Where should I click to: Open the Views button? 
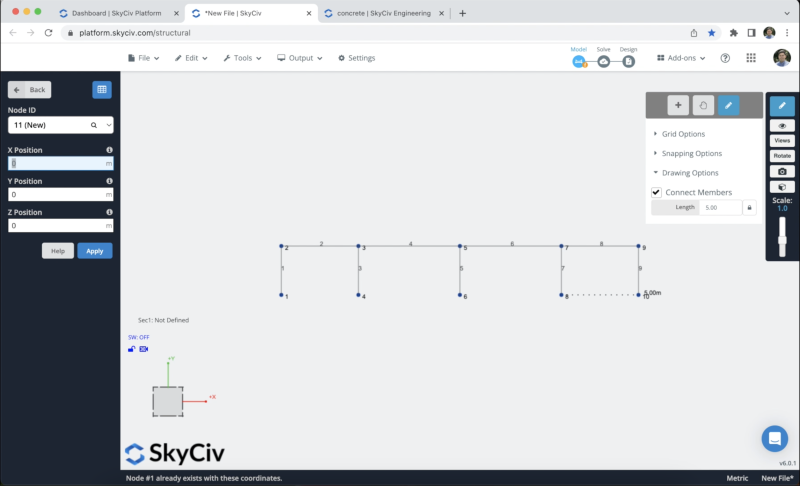(x=782, y=141)
